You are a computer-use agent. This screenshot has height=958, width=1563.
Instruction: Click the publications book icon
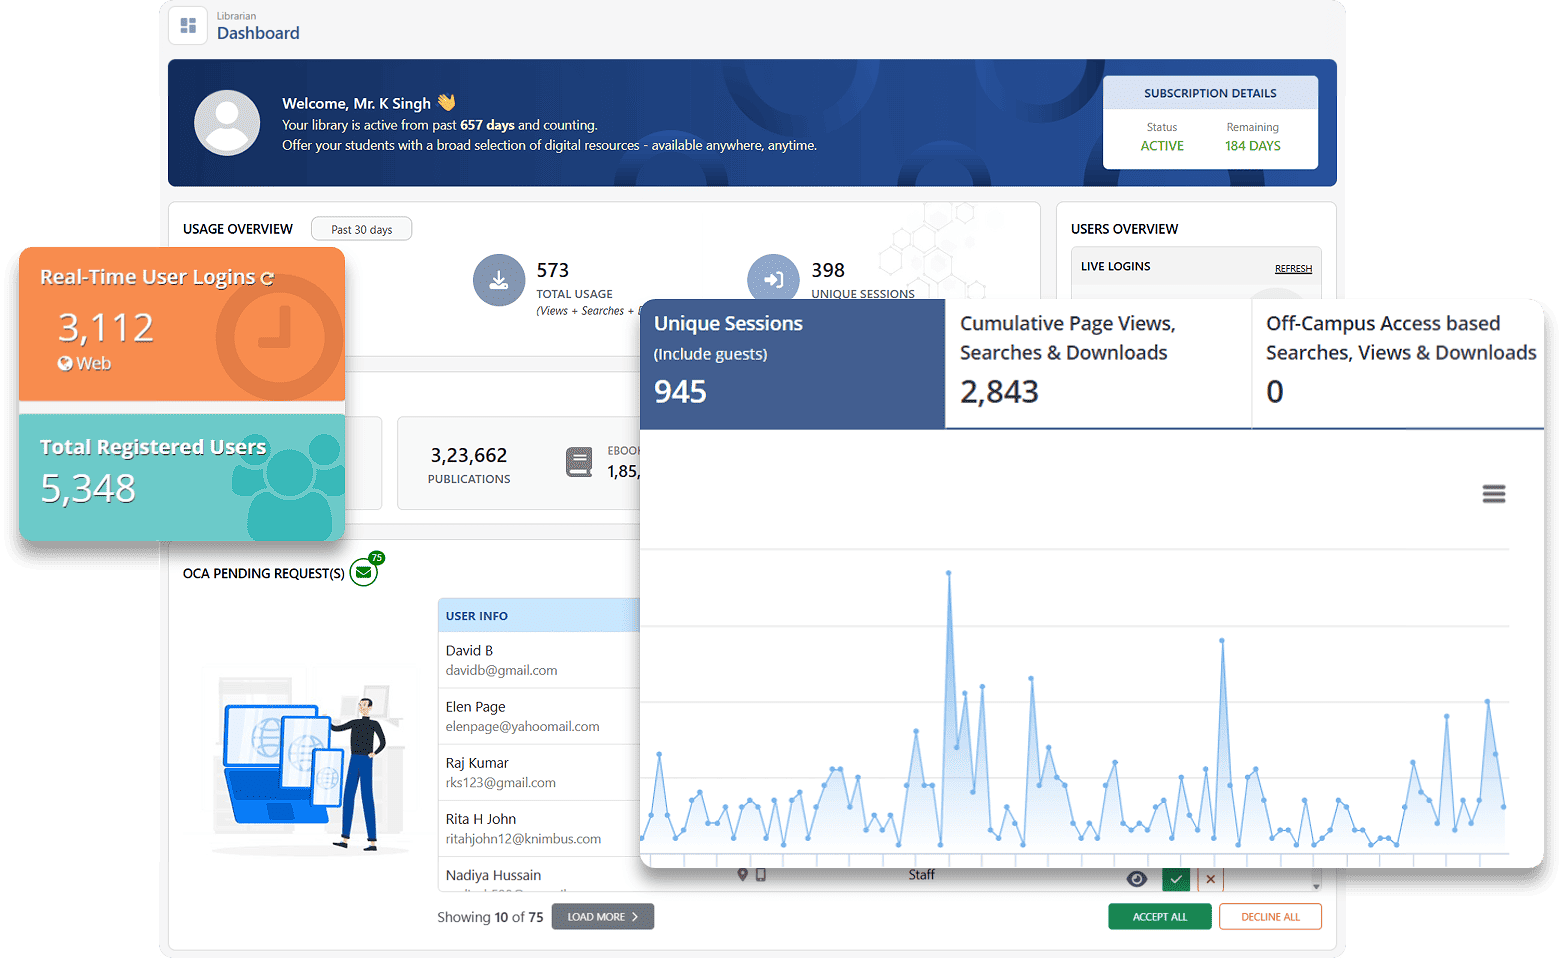point(579,462)
